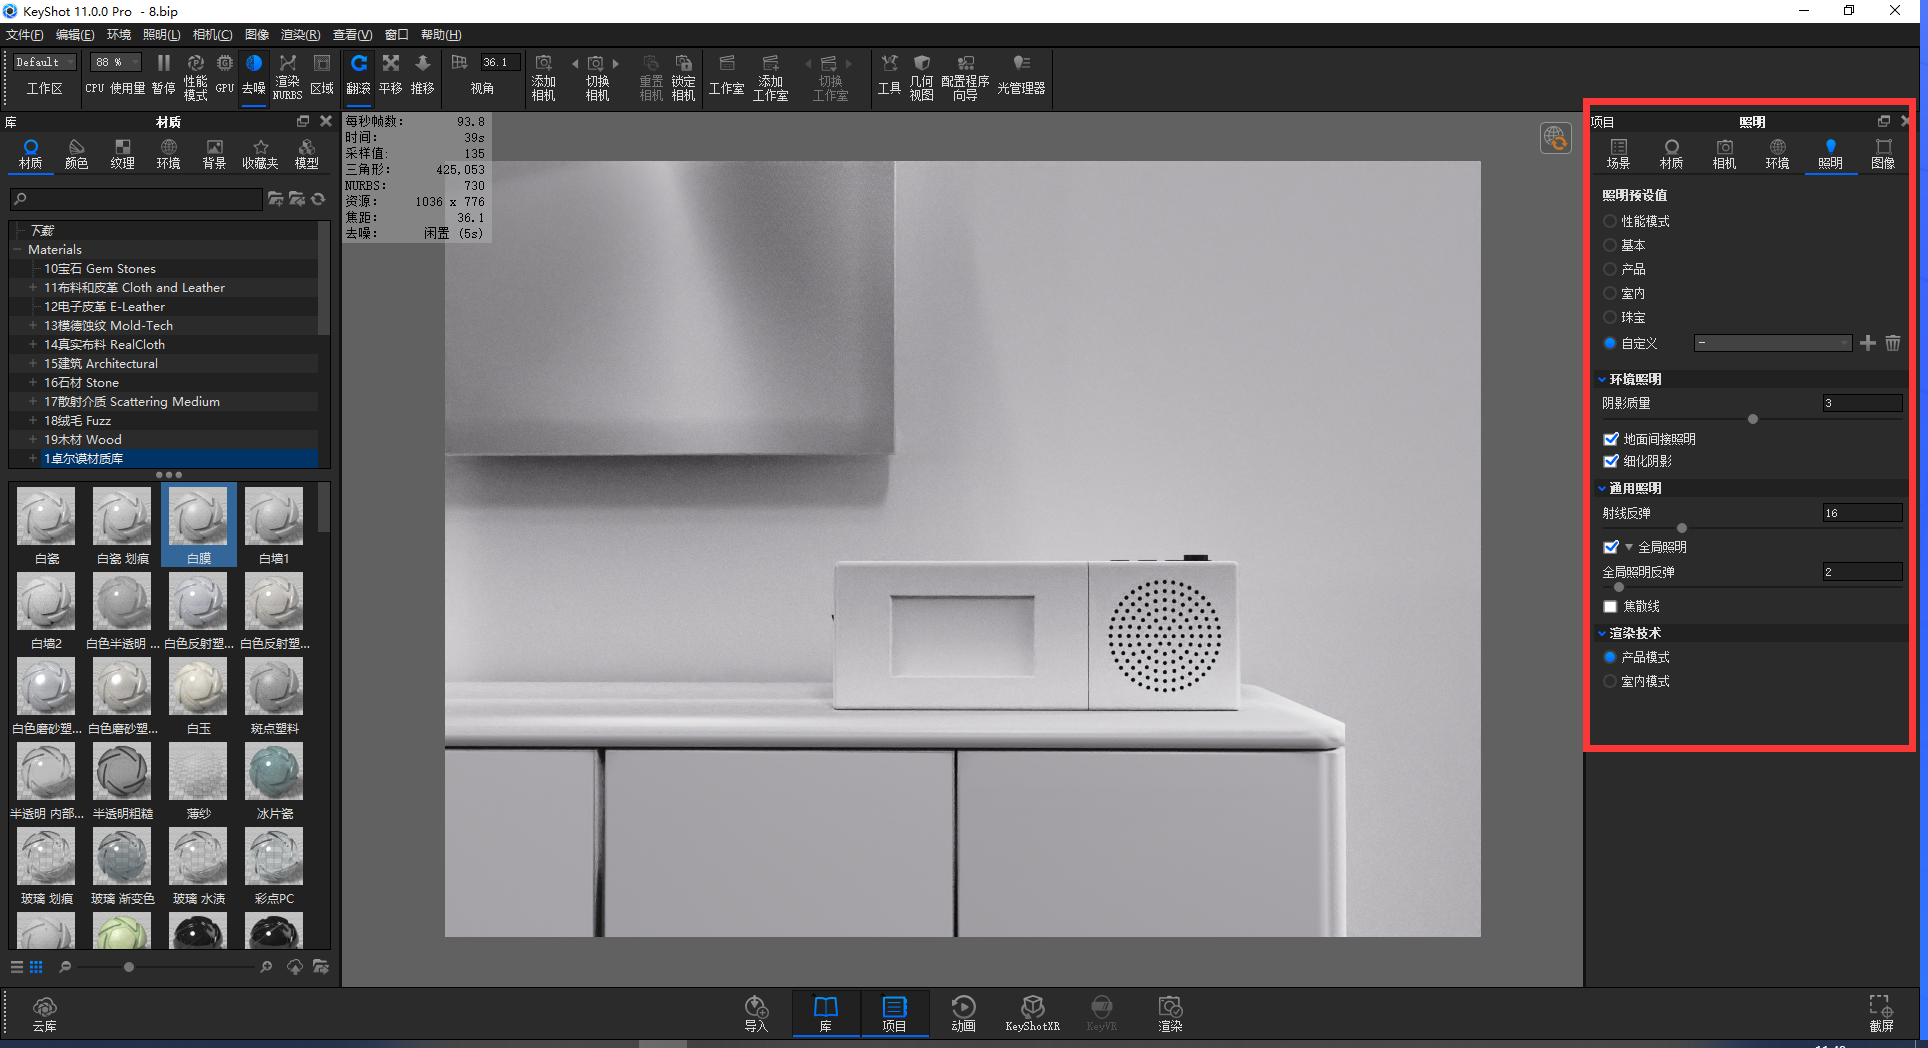Image resolution: width=1928 pixels, height=1048 pixels.
Task: Collapse the rendering technique (渲染技术) section
Action: [x=1602, y=633]
